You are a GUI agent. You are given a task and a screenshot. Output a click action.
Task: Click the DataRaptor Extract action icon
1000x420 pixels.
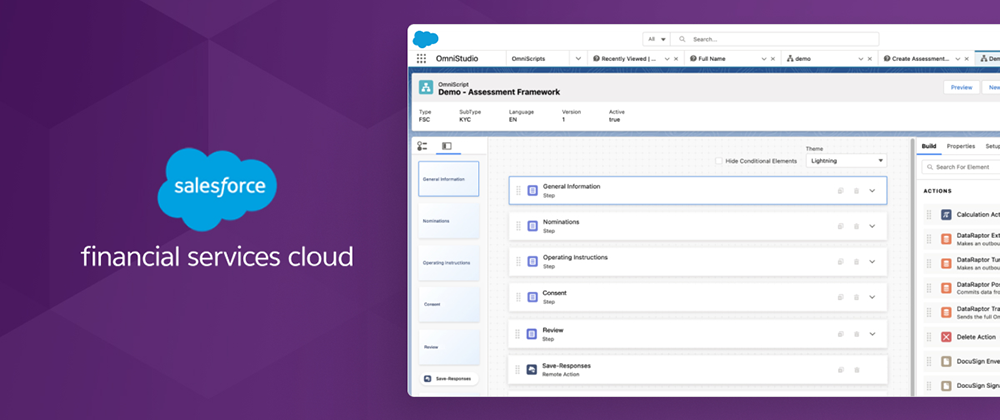coord(946,239)
